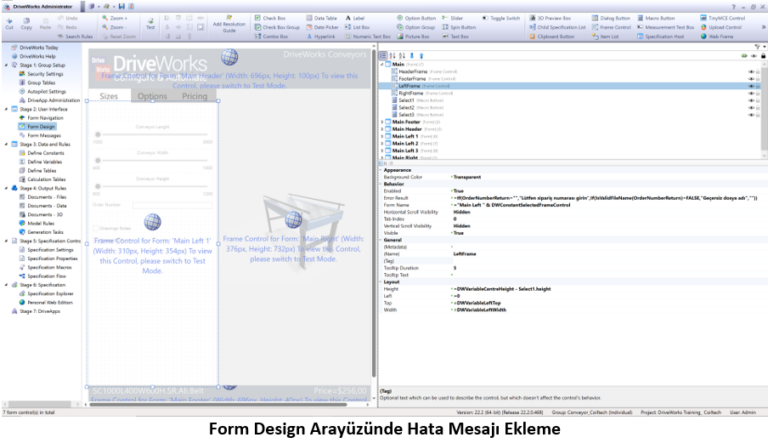Switch to the Options tab on form

(152, 97)
